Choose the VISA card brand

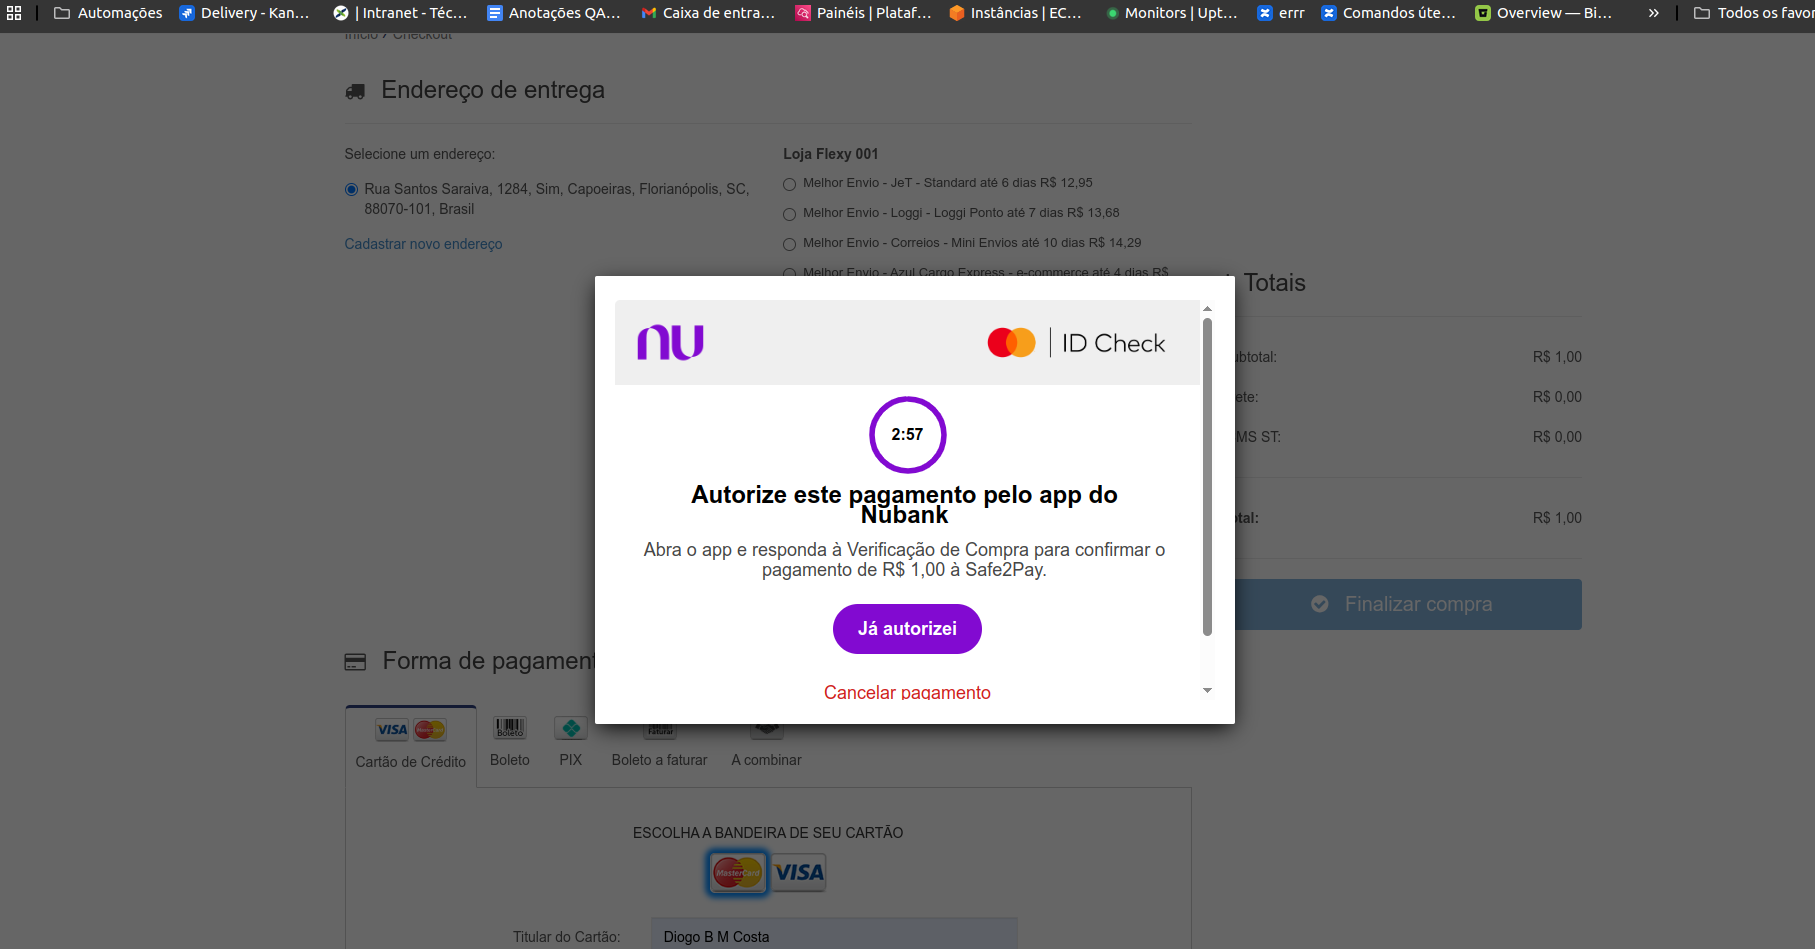click(x=799, y=872)
